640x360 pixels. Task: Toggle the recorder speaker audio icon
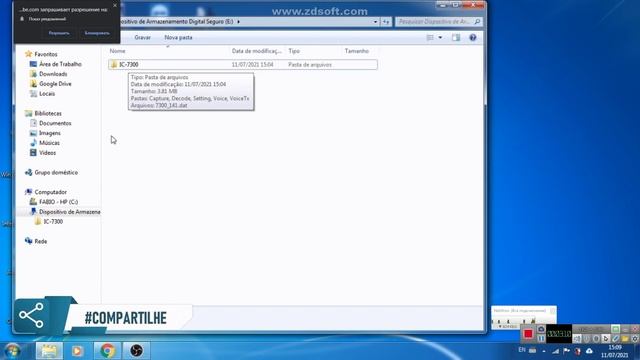pos(577,338)
